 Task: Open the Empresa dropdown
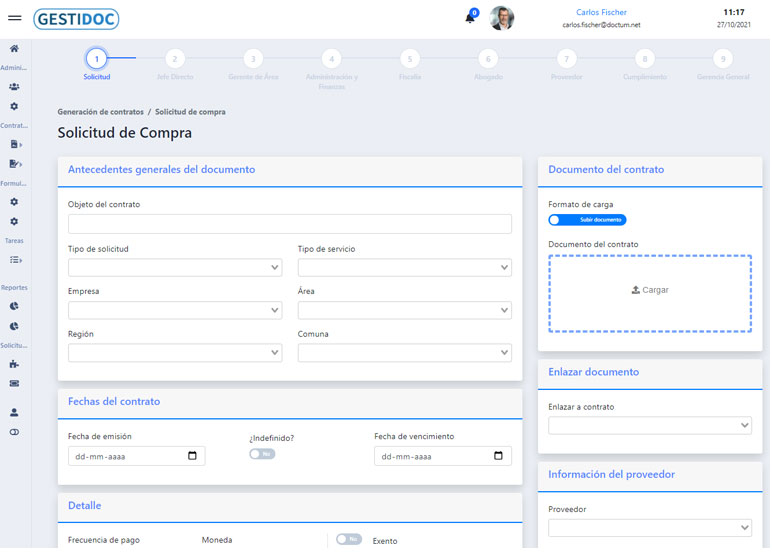pyautogui.click(x=175, y=310)
